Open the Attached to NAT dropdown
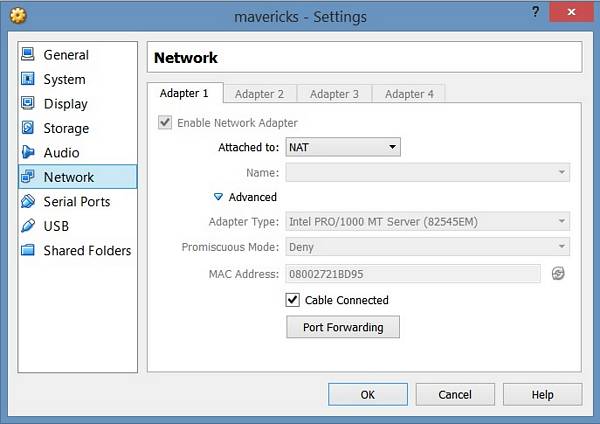Screen dimensions: 600x424 point(342,147)
